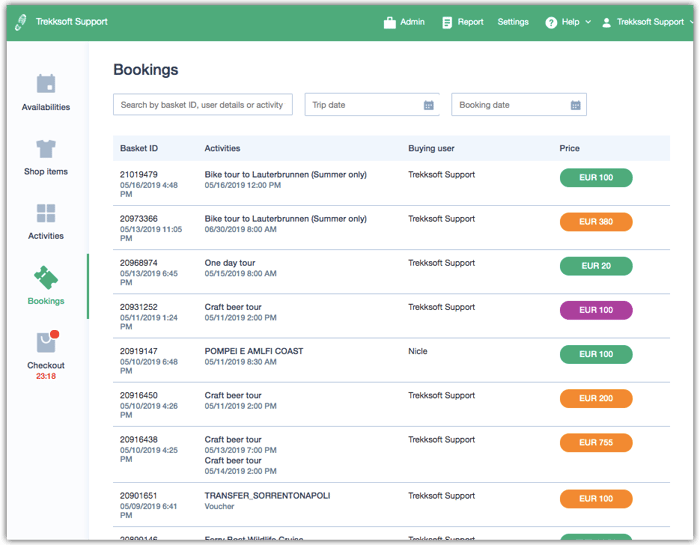Click the Trekksoft logo icon

pos(20,22)
